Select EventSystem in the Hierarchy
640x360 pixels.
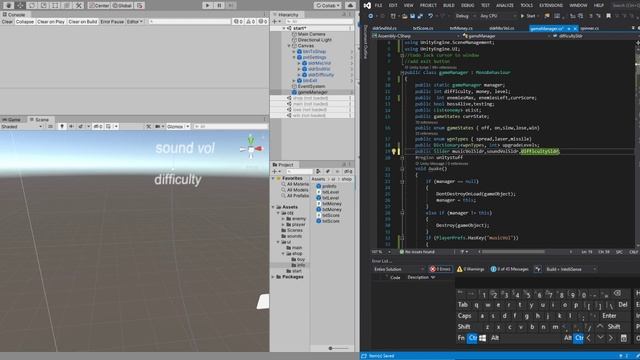(311, 87)
